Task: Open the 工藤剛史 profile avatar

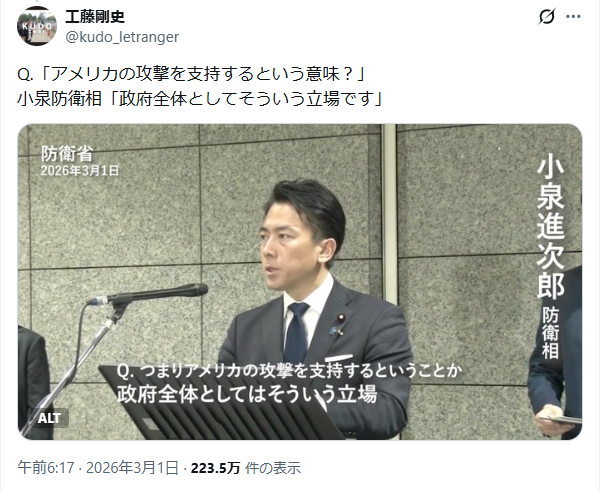Action: [x=37, y=26]
